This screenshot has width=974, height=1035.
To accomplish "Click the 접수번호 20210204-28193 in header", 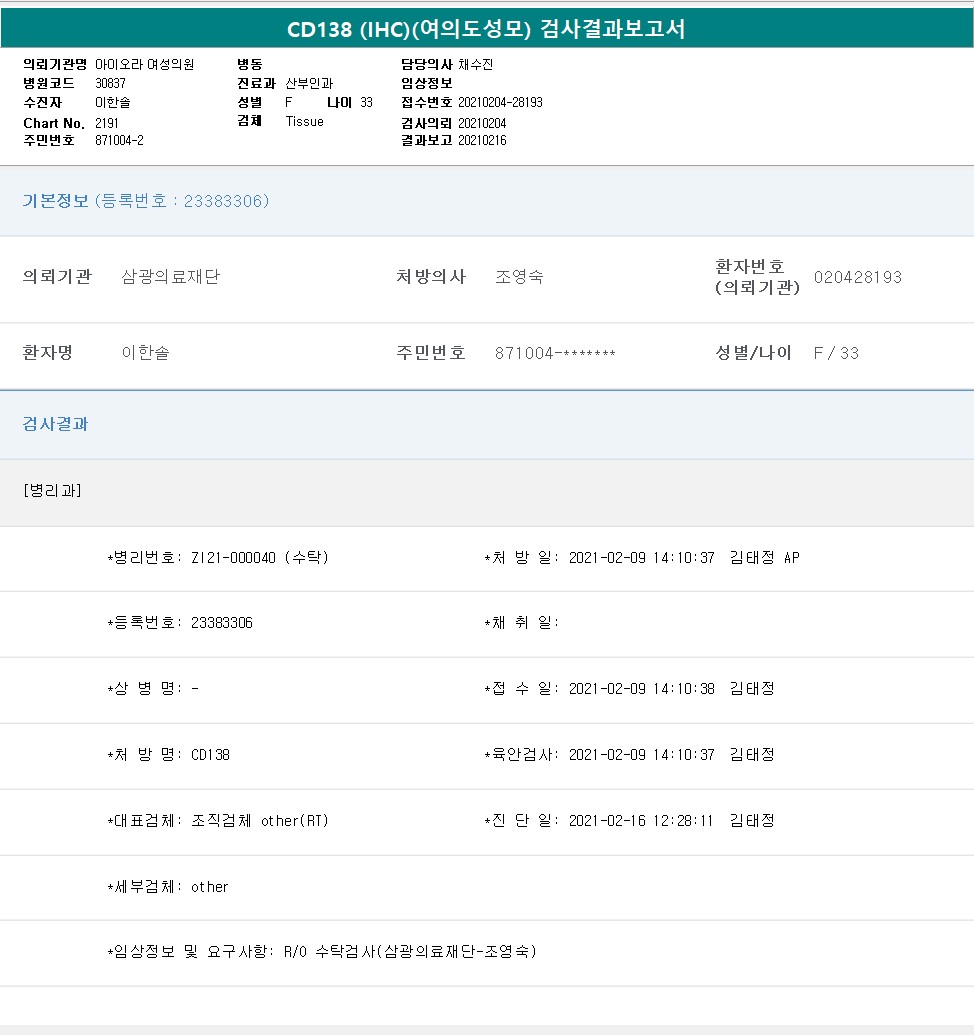I will (x=500, y=102).
